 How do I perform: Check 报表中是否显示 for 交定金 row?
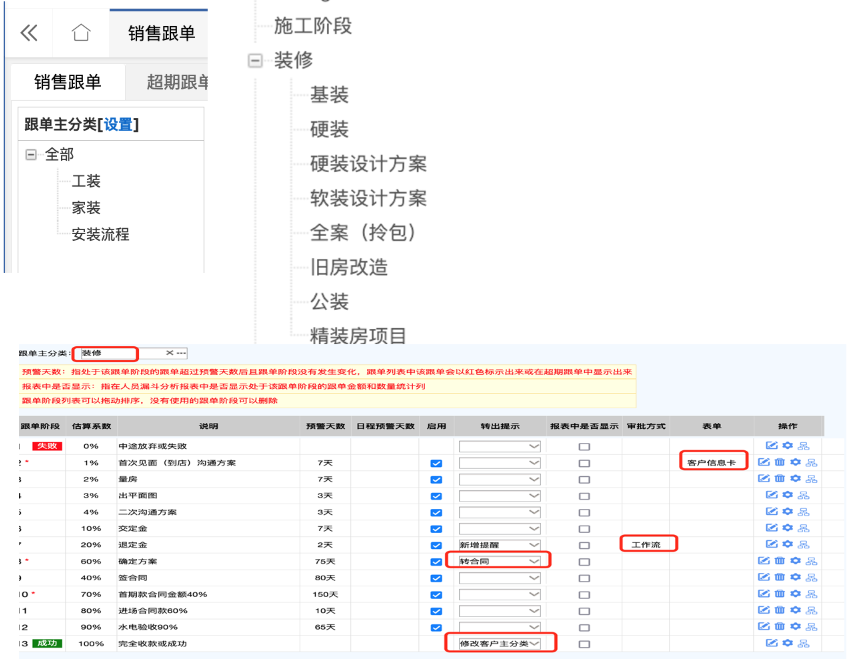pos(584,528)
